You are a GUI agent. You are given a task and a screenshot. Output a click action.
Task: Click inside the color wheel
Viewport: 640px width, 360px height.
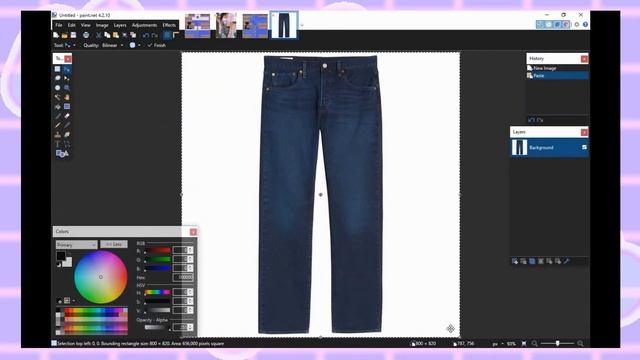[x=100, y=277]
